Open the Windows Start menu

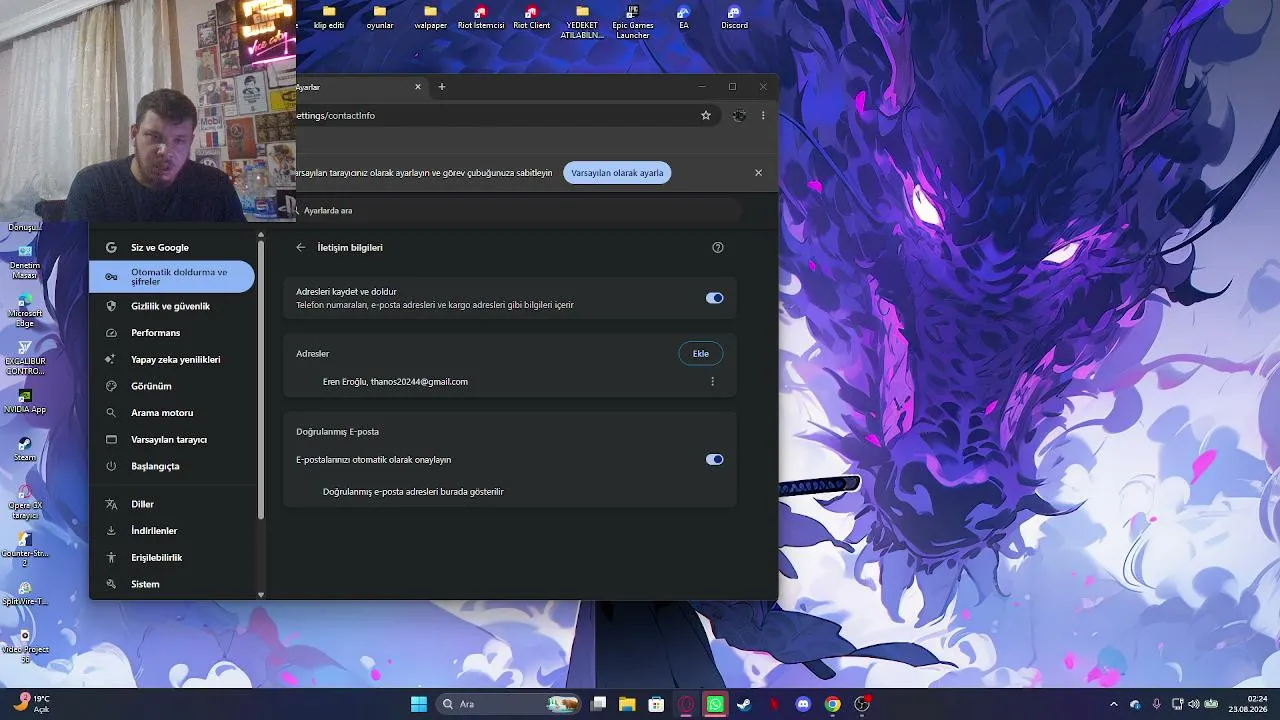coord(419,704)
